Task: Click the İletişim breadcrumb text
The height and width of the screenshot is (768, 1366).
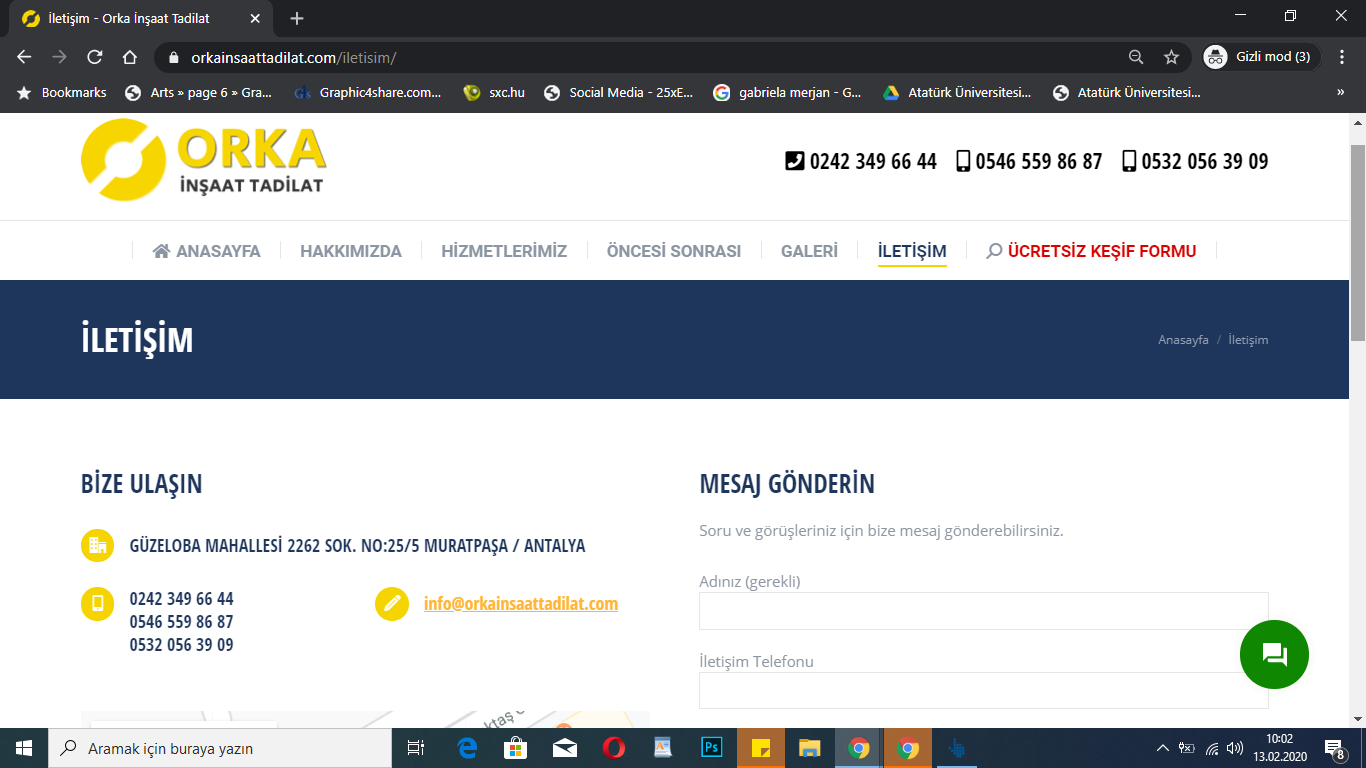Action: [x=1248, y=340]
